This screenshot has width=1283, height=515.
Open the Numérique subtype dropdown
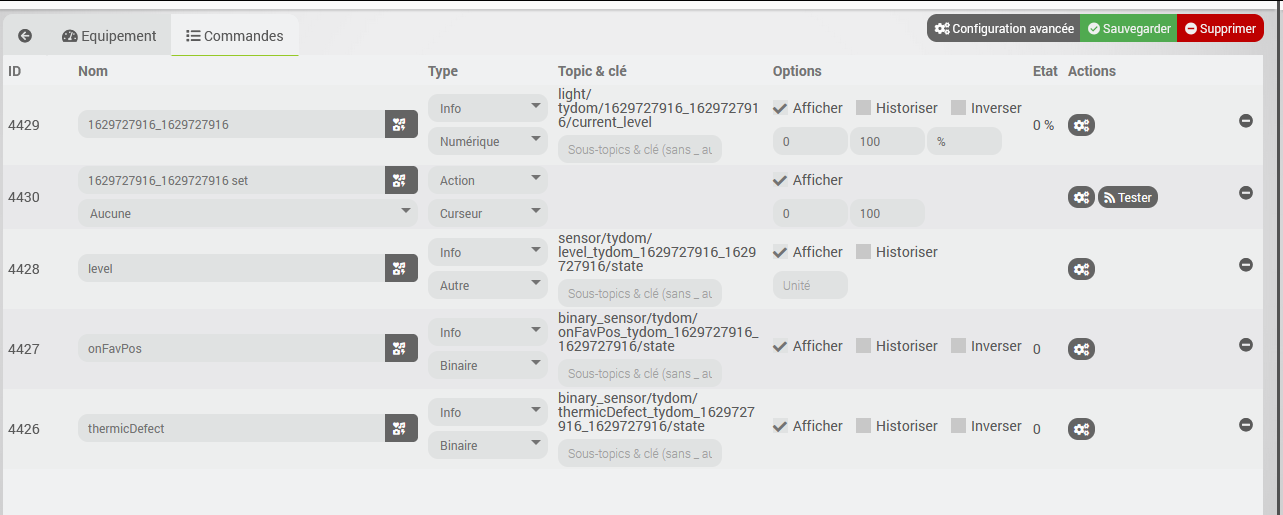click(488, 141)
